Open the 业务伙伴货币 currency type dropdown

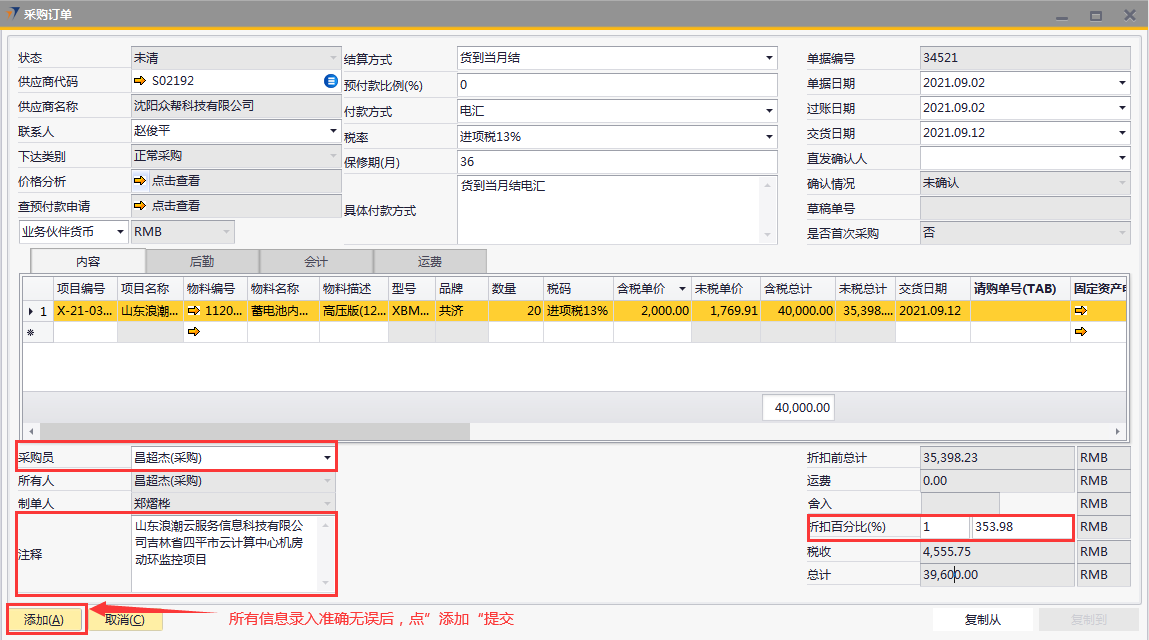121,232
